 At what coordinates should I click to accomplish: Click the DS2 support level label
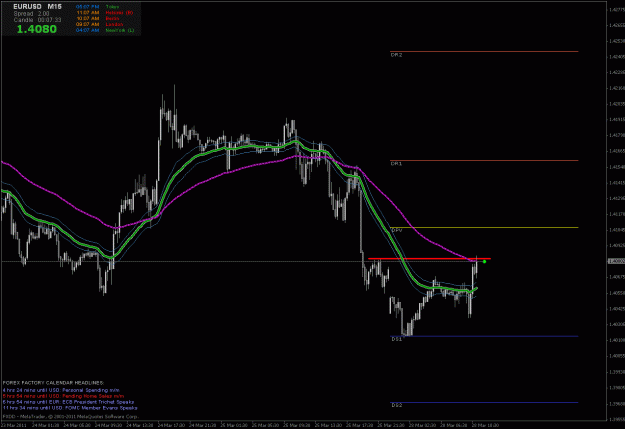[x=396, y=405]
